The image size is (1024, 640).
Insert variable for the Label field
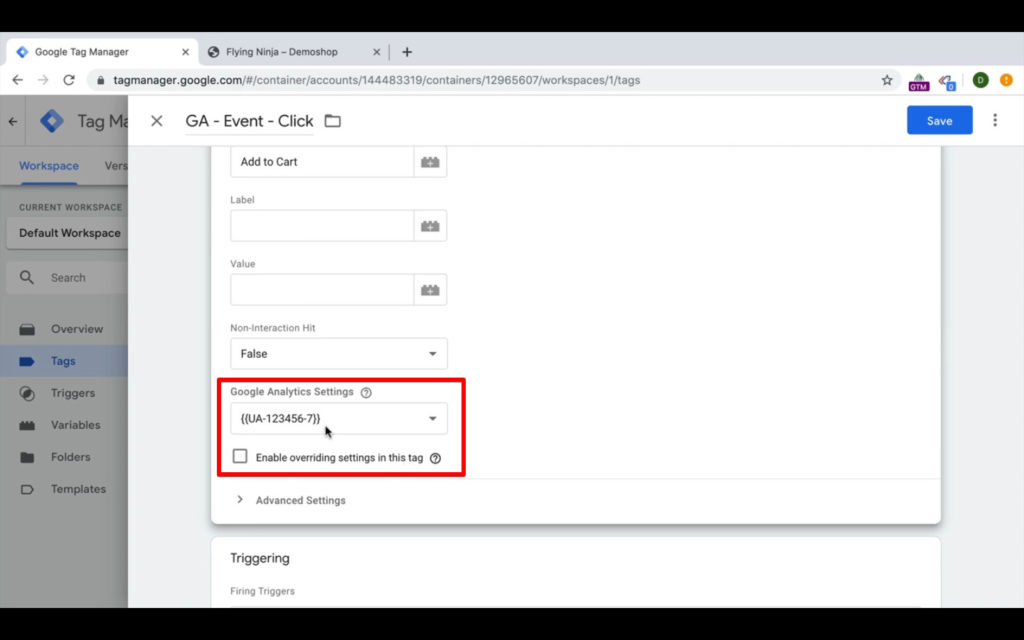(x=430, y=226)
